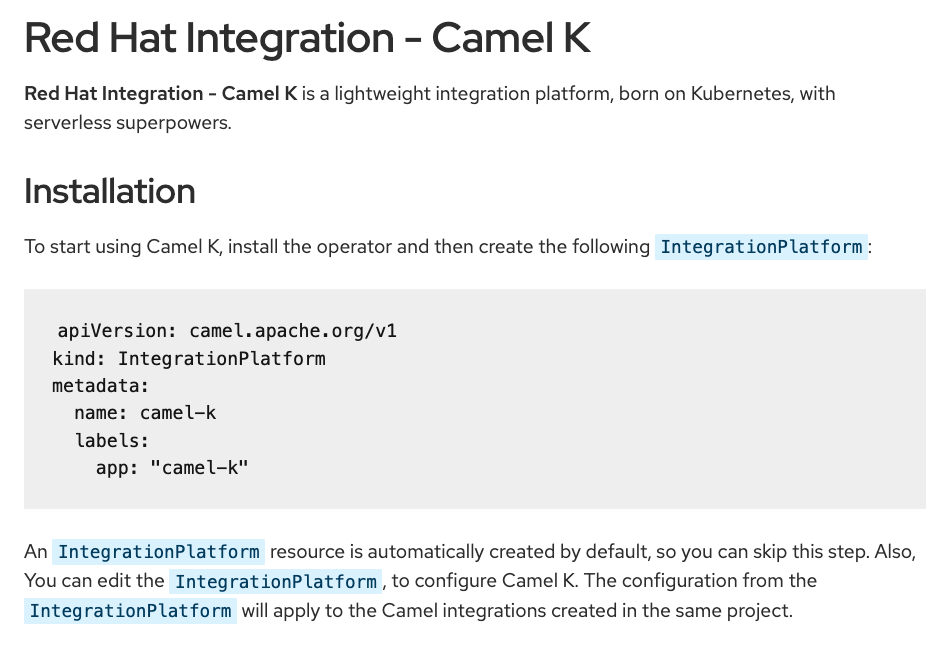The width and height of the screenshot is (945, 647).
Task: Click the "apiVersion: camel.apache.org/v1" code line
Action: [227, 331]
